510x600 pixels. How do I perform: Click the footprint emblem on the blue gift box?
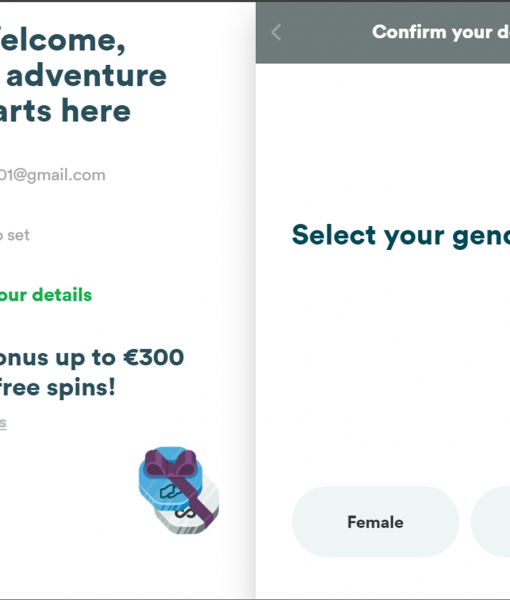171,491
